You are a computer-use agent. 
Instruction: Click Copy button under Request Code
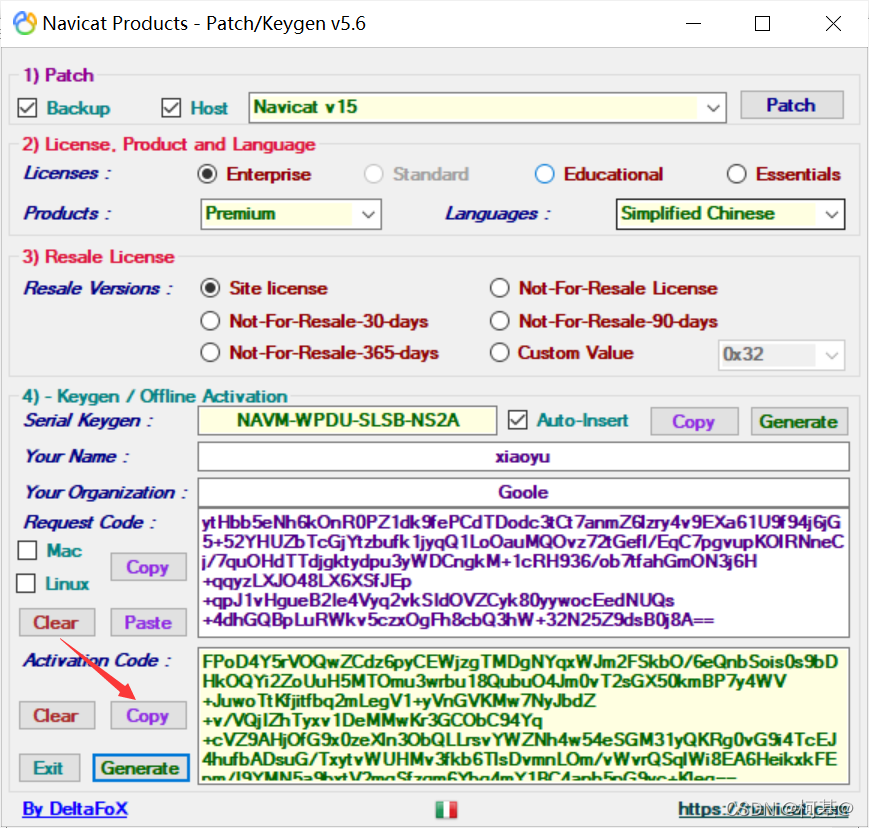pos(148,567)
